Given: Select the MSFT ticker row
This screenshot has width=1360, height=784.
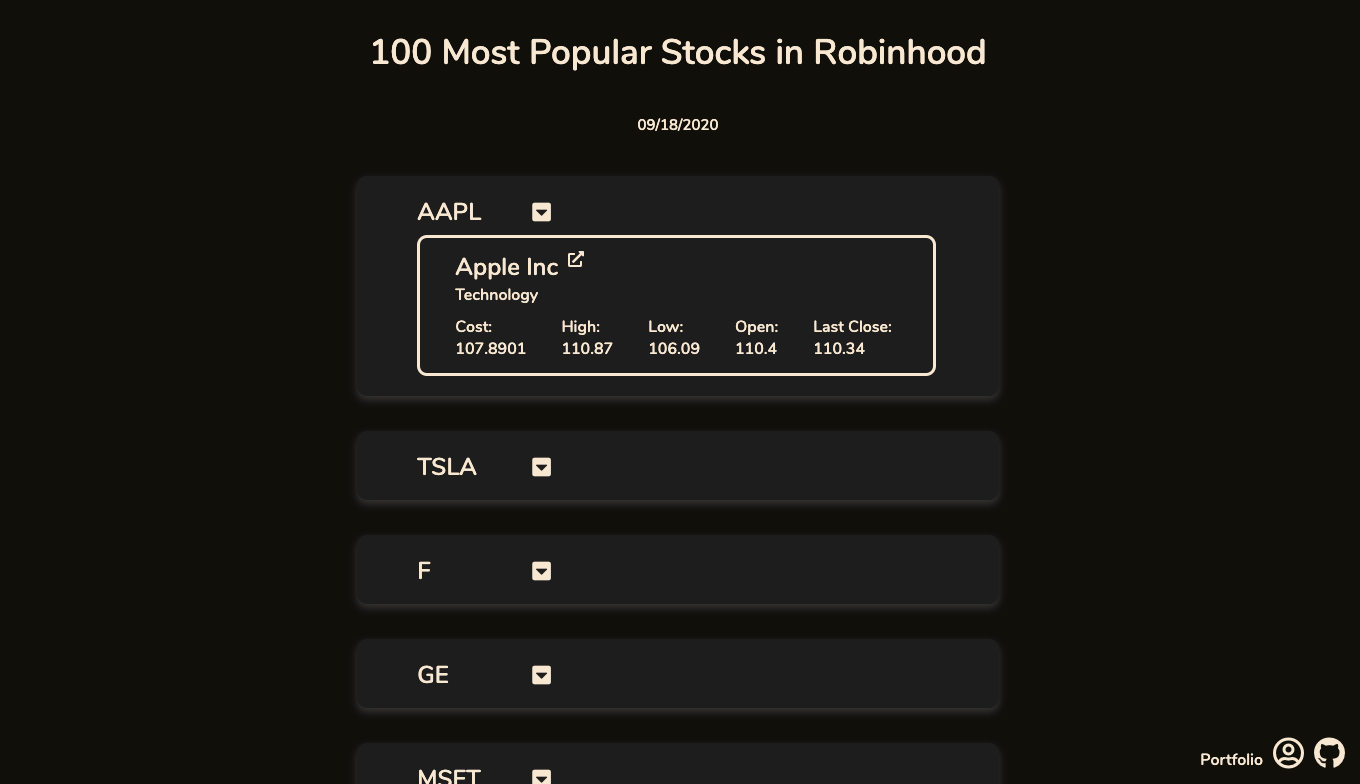Looking at the screenshot, I should coord(678,765).
